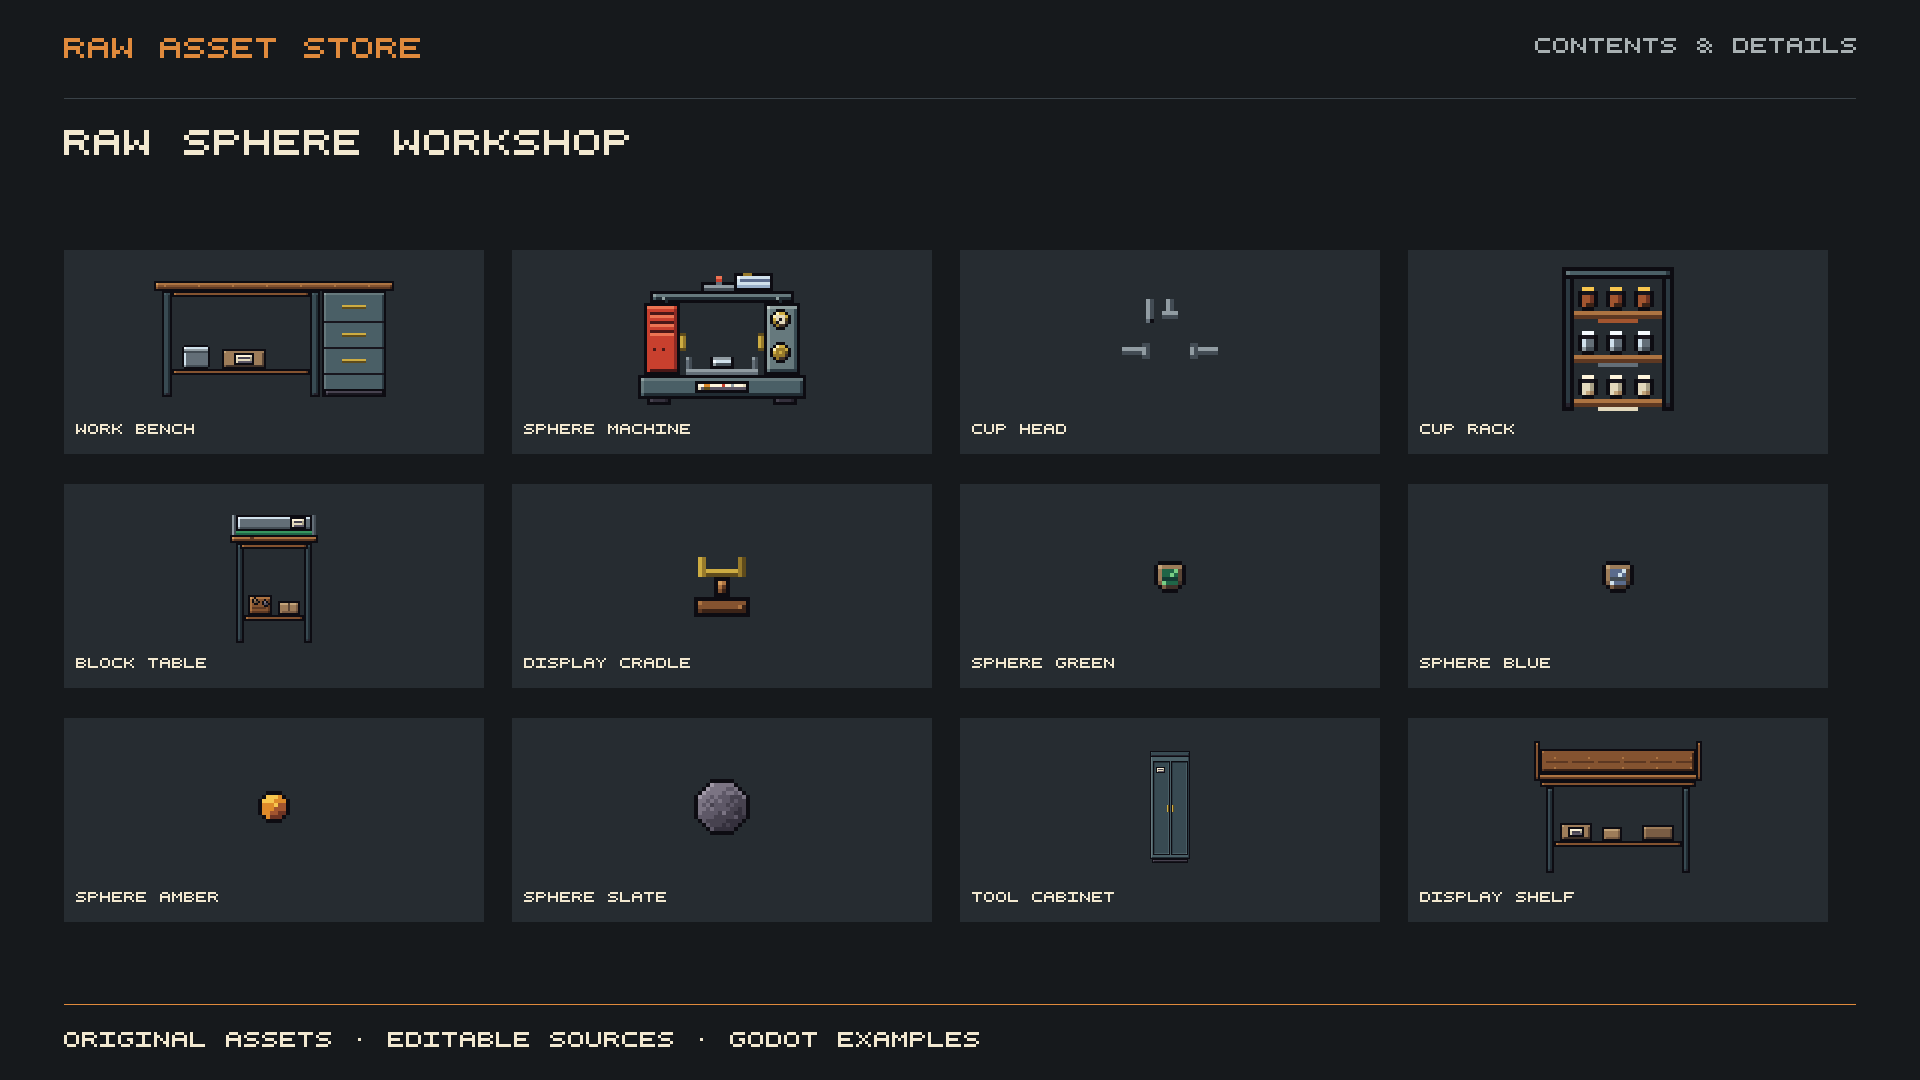Select the Sphere Green gem sprite

(1170, 577)
